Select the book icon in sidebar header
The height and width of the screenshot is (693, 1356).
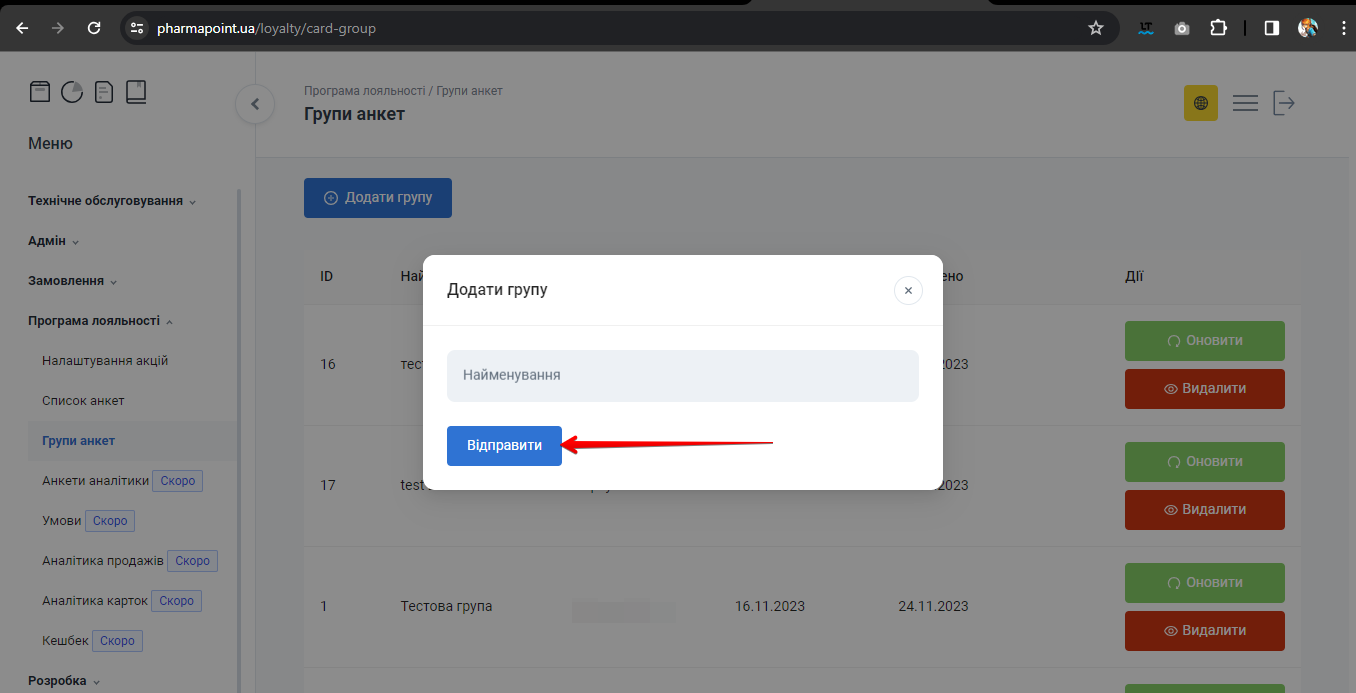(x=136, y=91)
